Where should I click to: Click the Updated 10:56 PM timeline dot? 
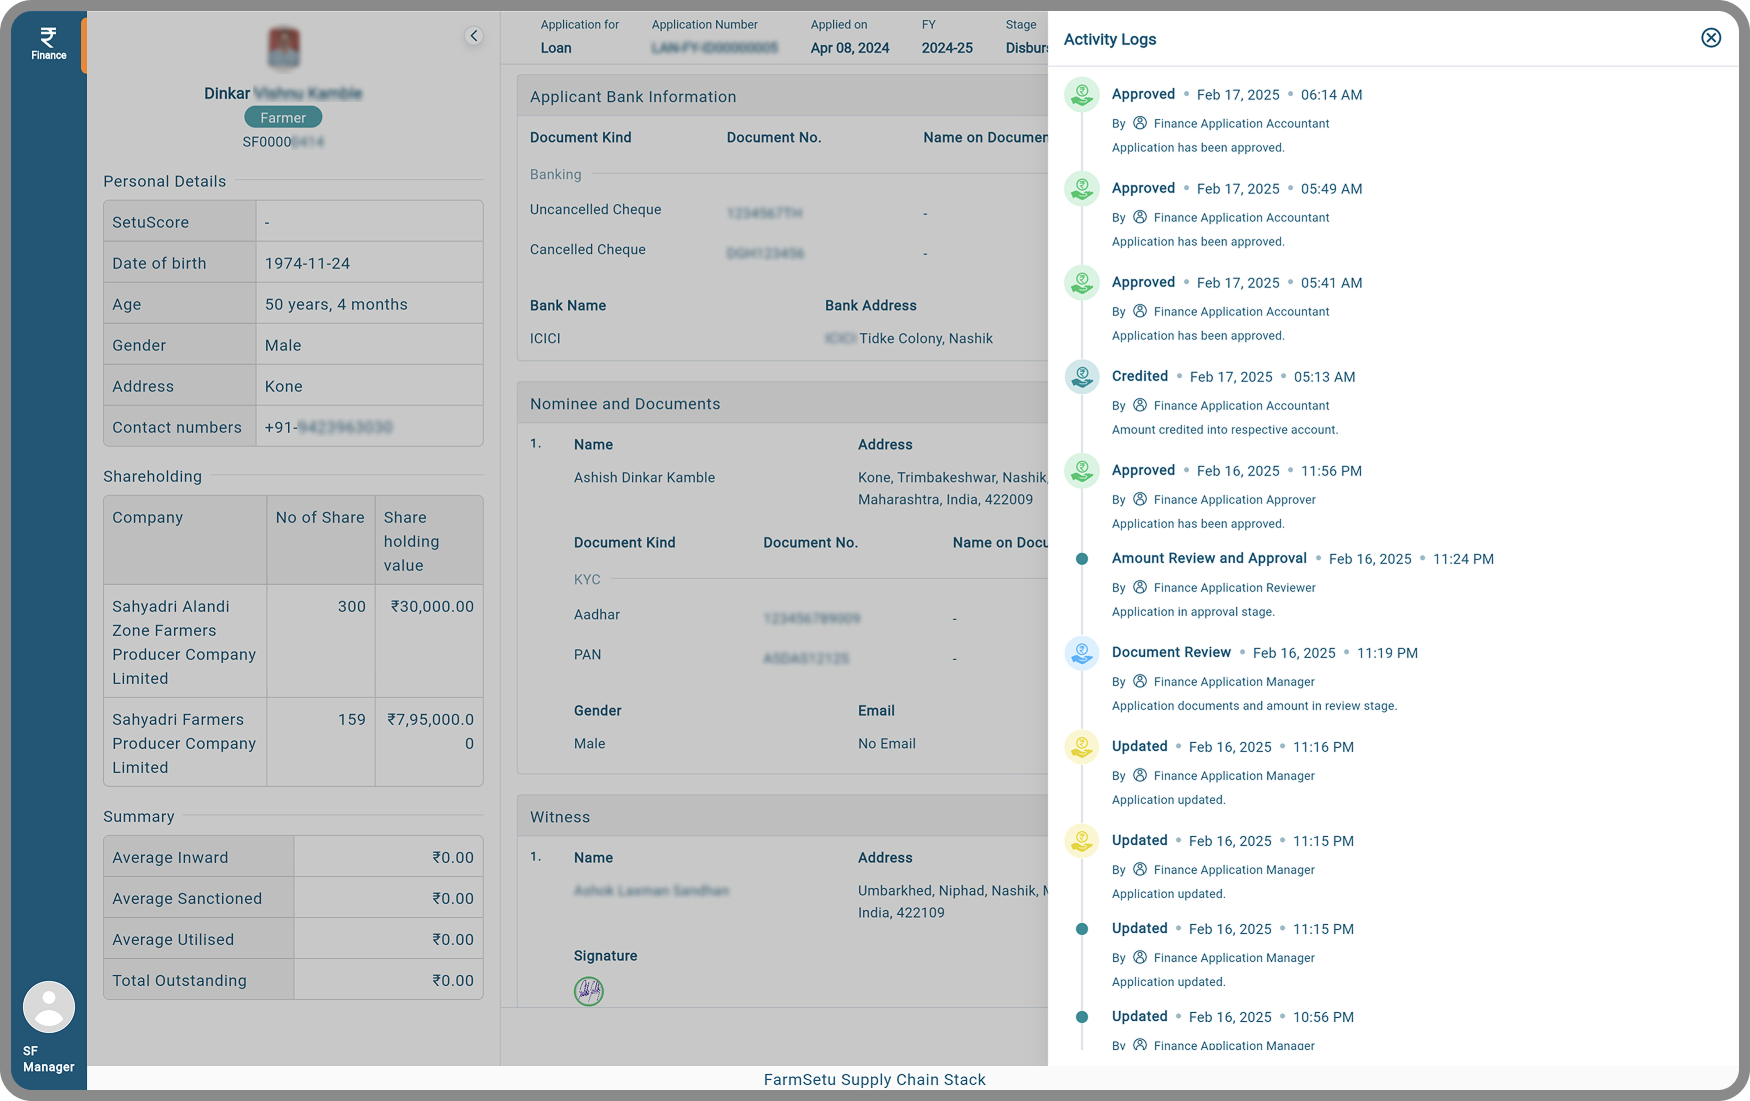[1081, 1017]
